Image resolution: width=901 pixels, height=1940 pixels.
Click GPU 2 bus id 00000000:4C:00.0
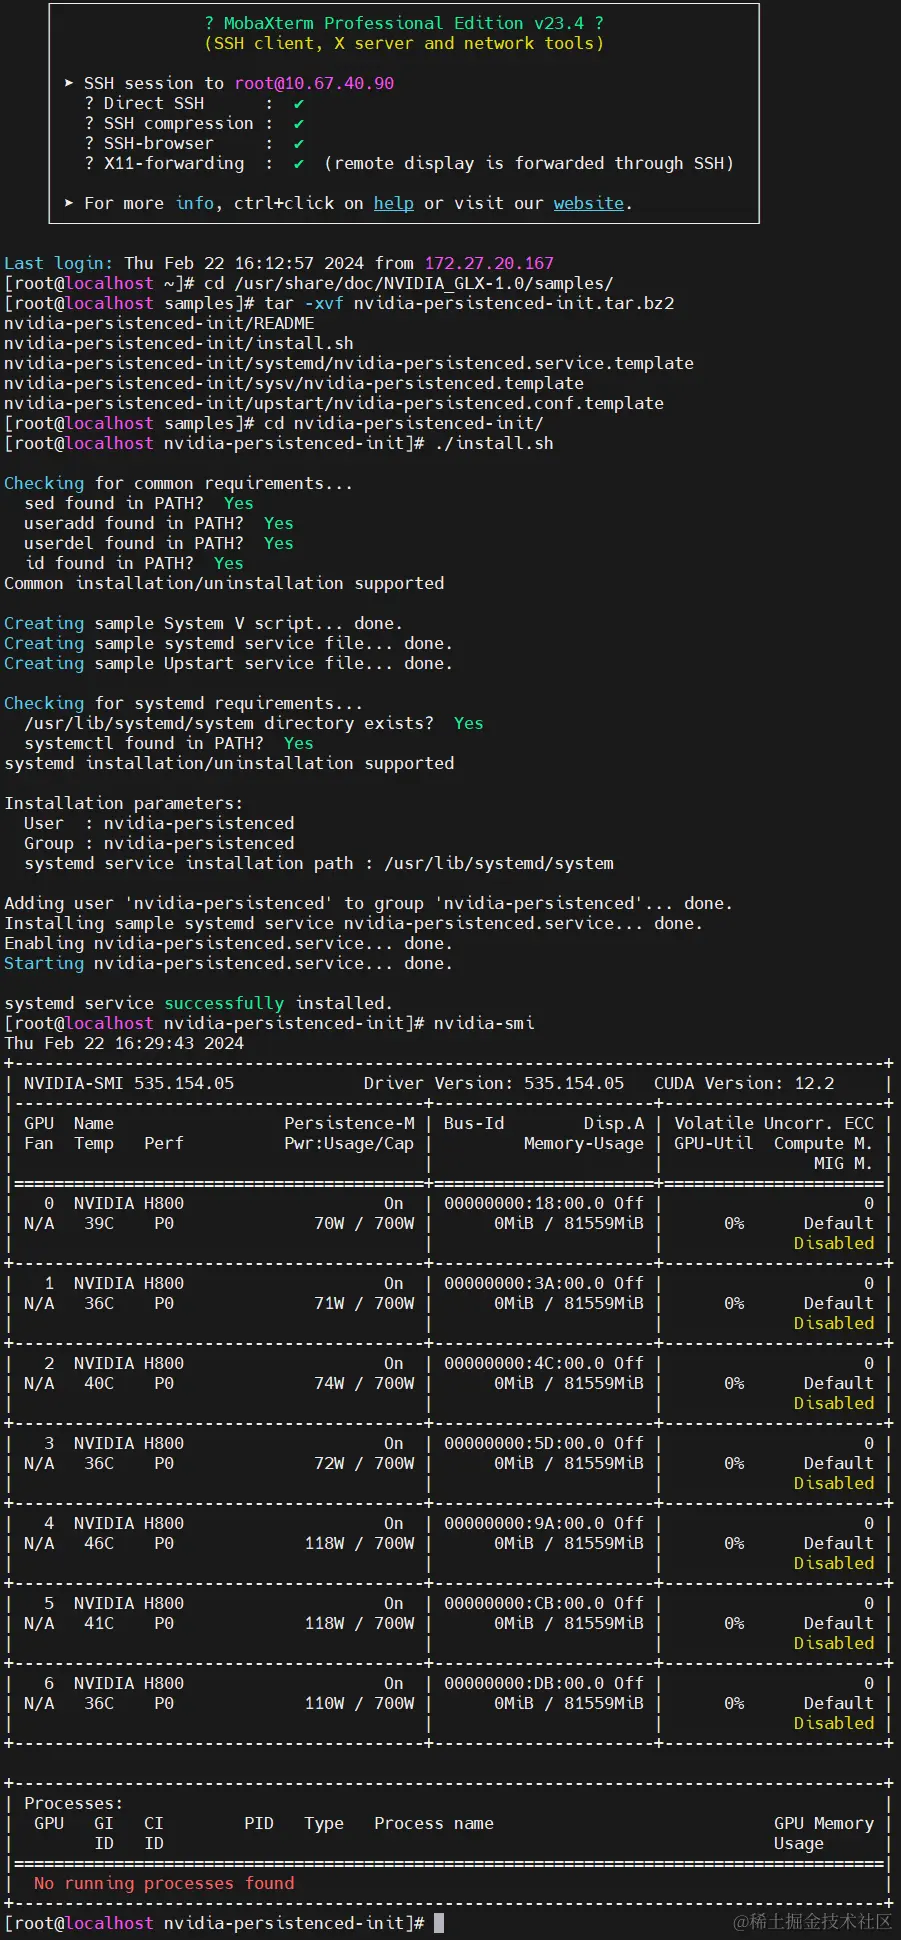(x=524, y=1363)
